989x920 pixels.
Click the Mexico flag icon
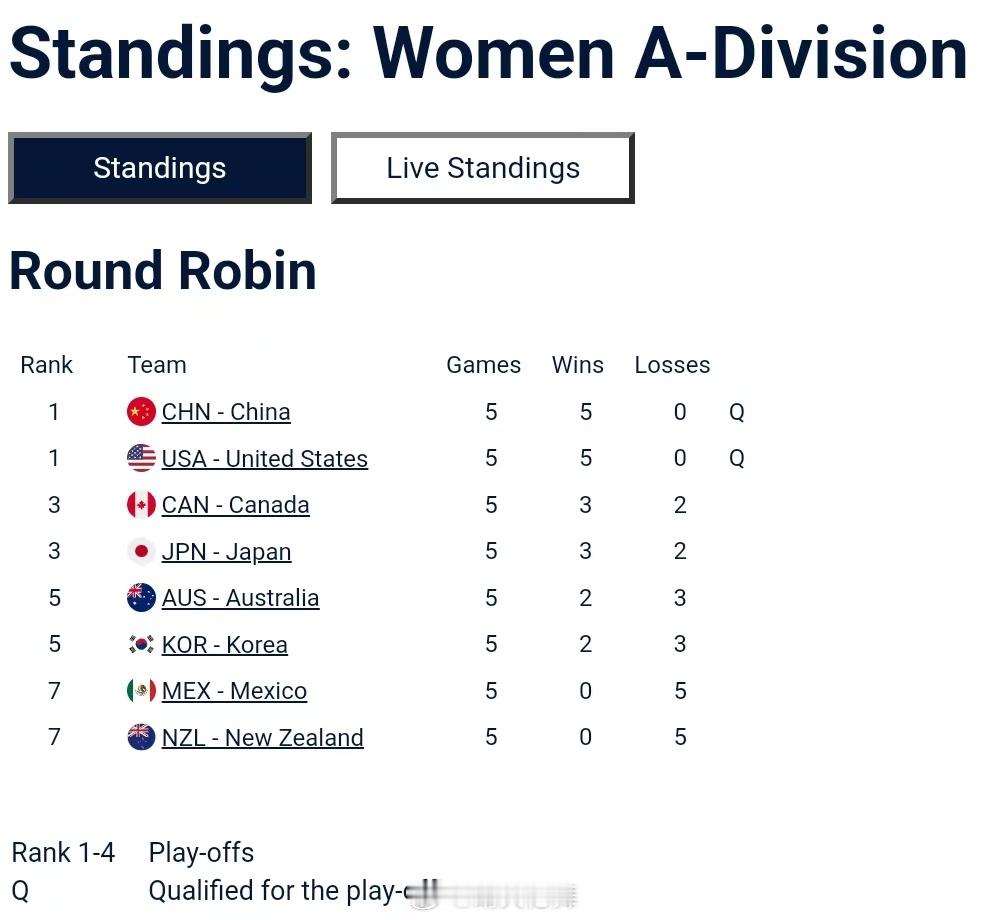[141, 691]
